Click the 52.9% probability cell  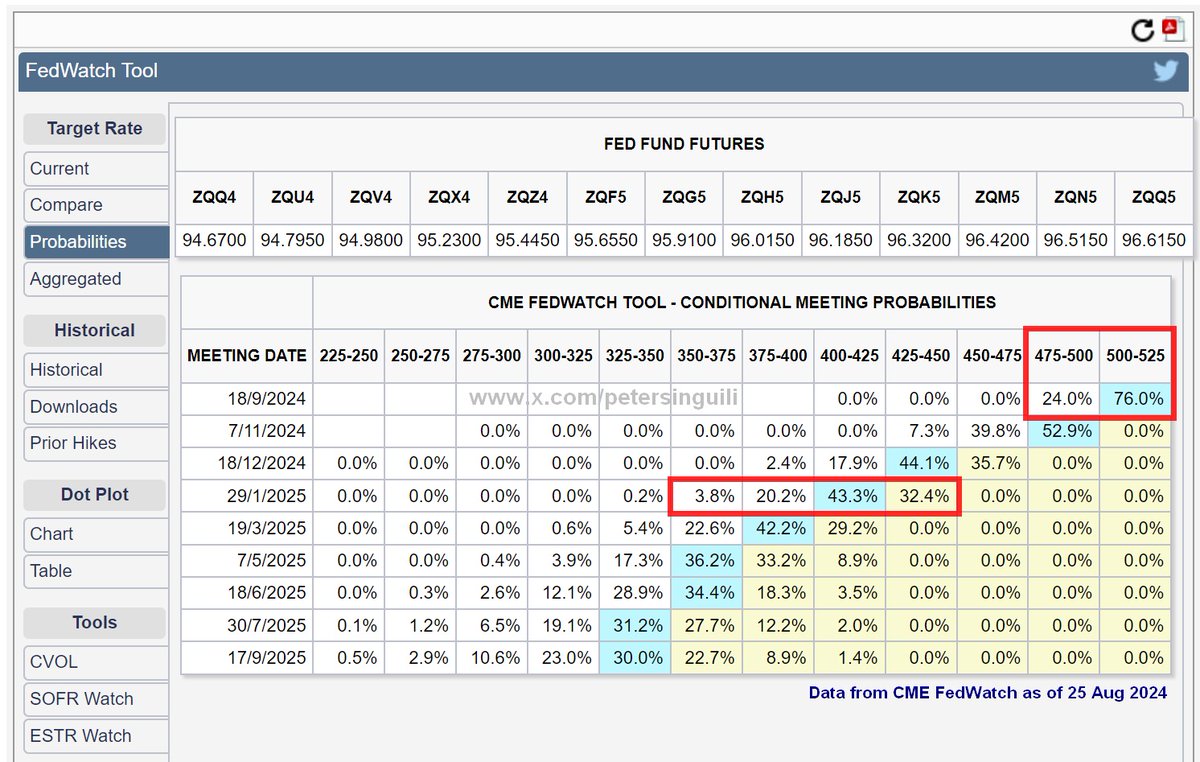tap(1064, 431)
